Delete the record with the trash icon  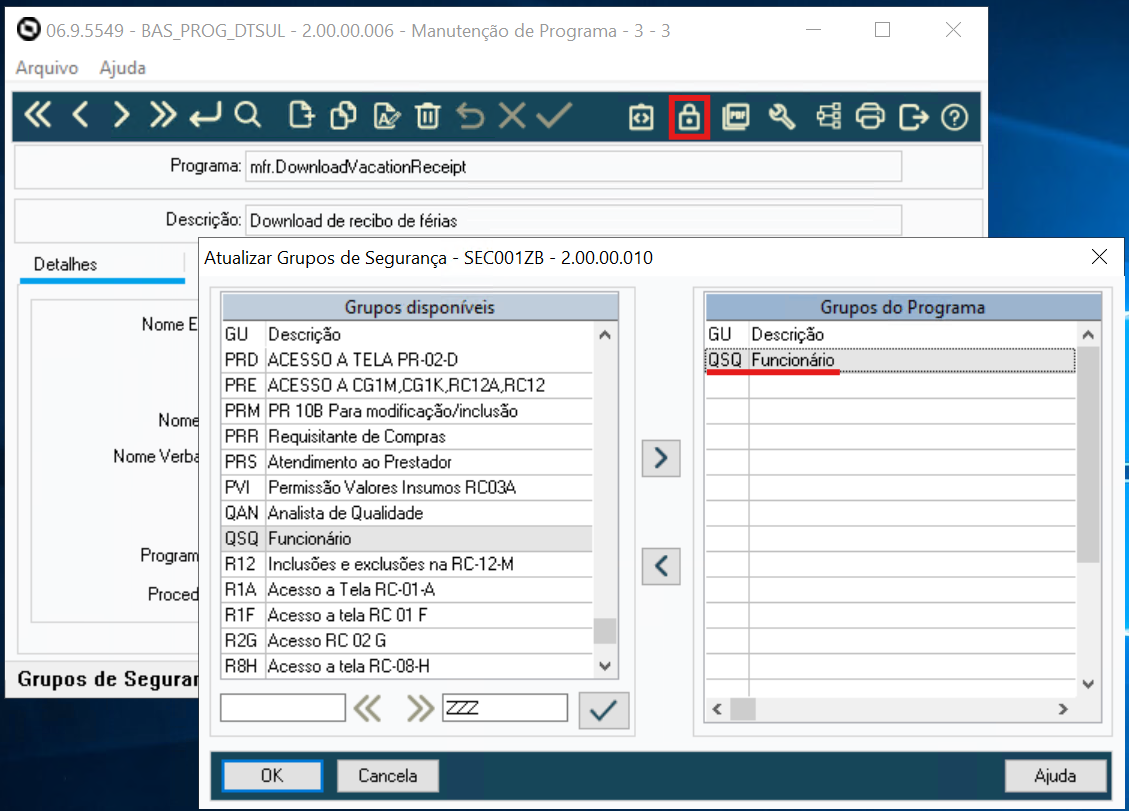click(428, 115)
